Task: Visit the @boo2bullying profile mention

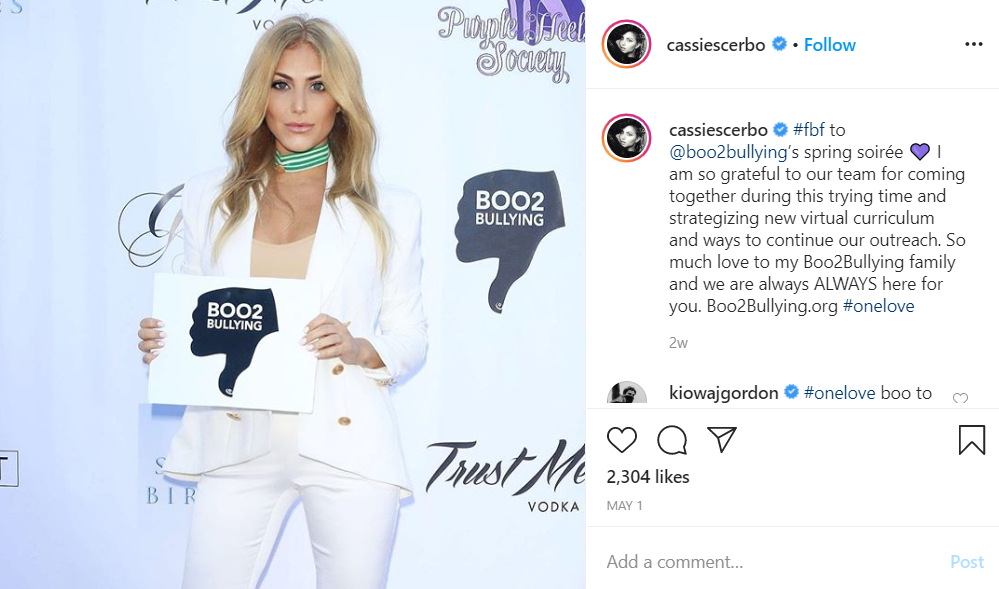Action: (728, 152)
